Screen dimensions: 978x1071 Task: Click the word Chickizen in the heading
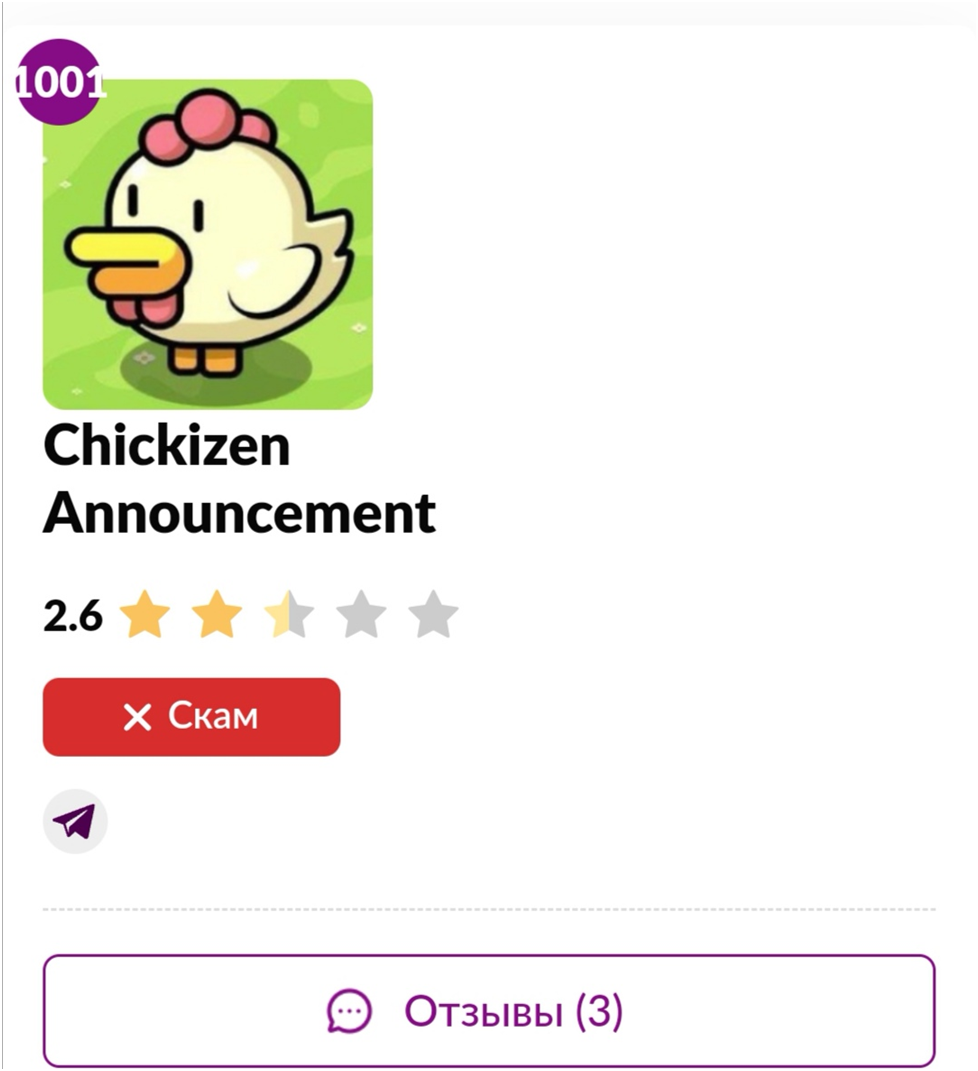coord(167,445)
